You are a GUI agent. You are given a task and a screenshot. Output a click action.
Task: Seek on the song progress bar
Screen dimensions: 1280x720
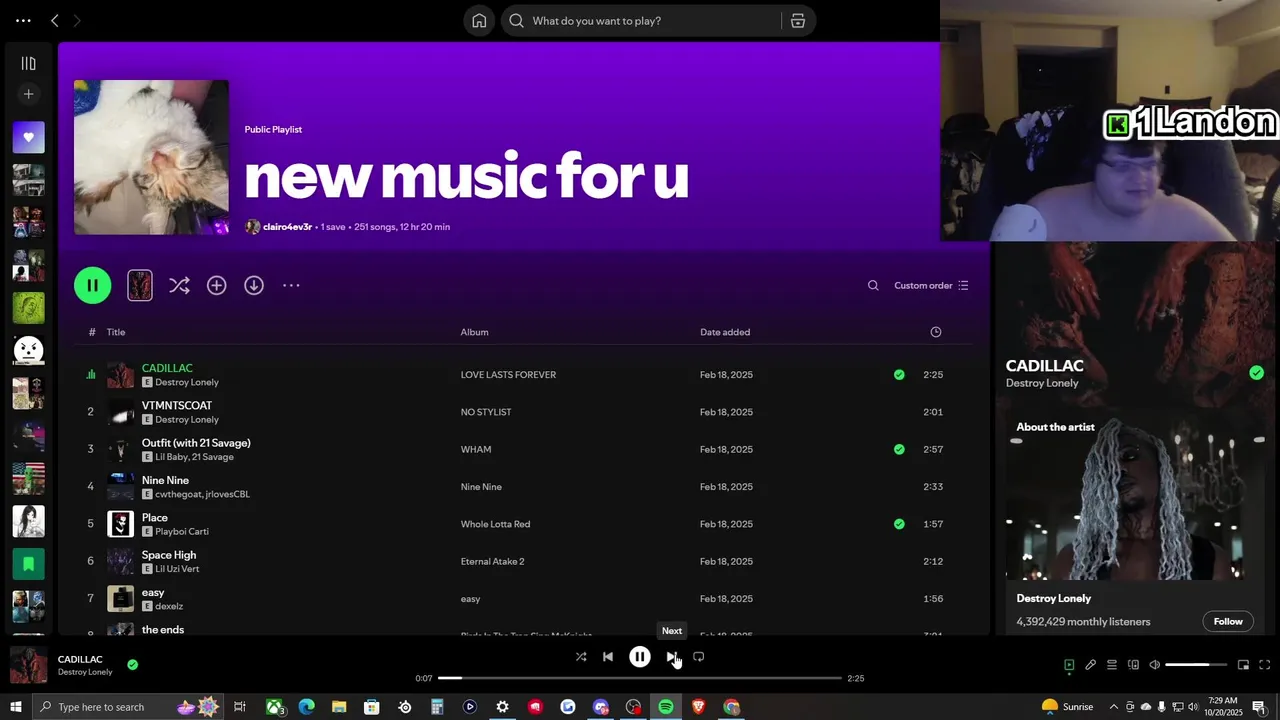[x=640, y=678]
